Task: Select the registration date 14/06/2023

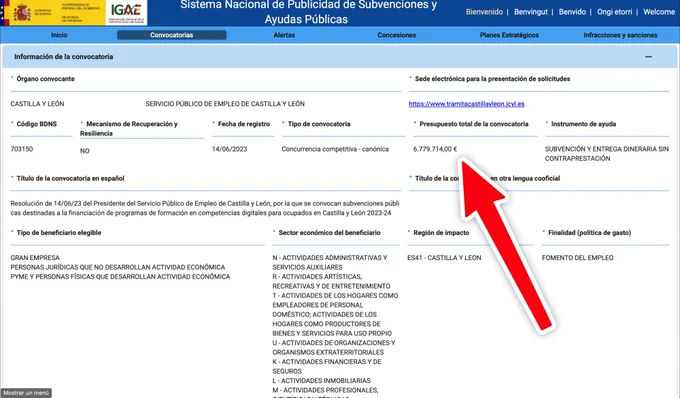Action: point(229,149)
